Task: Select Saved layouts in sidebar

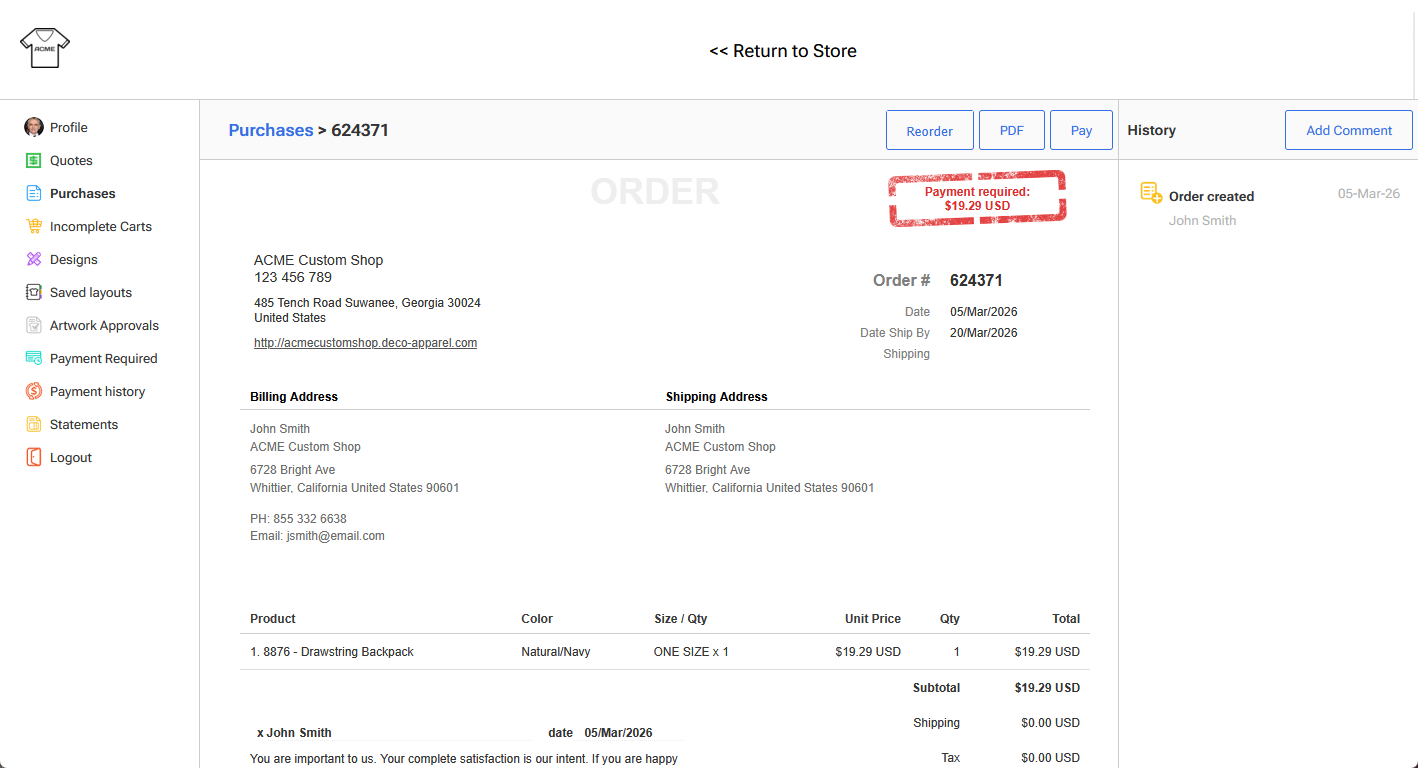Action: (x=91, y=292)
